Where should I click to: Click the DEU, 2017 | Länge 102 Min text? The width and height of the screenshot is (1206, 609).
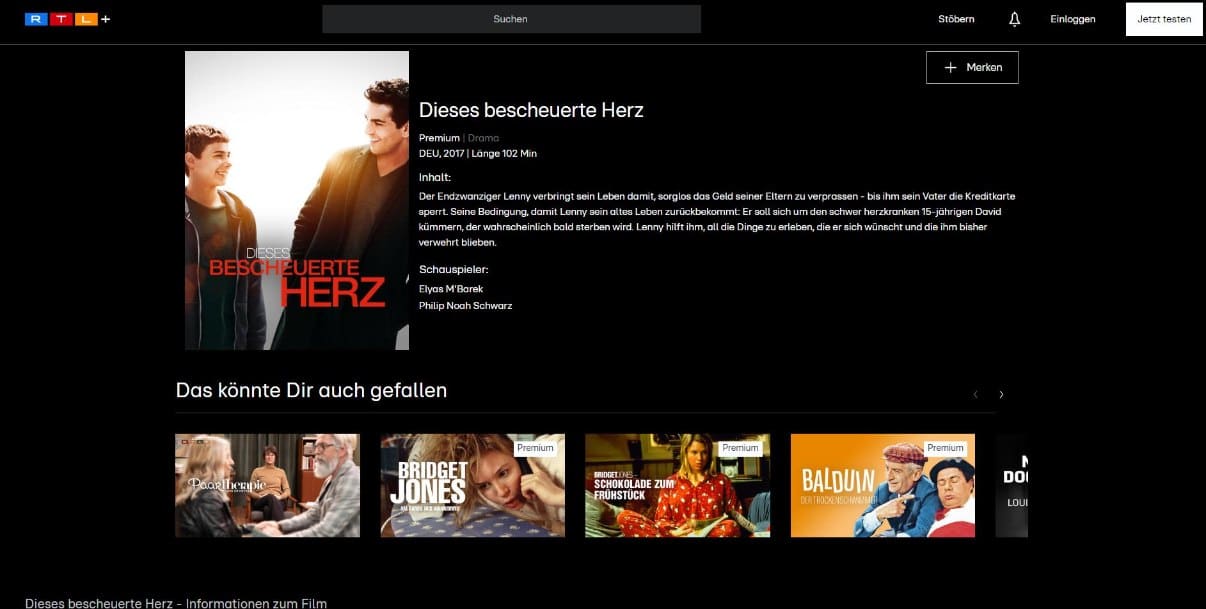point(478,153)
